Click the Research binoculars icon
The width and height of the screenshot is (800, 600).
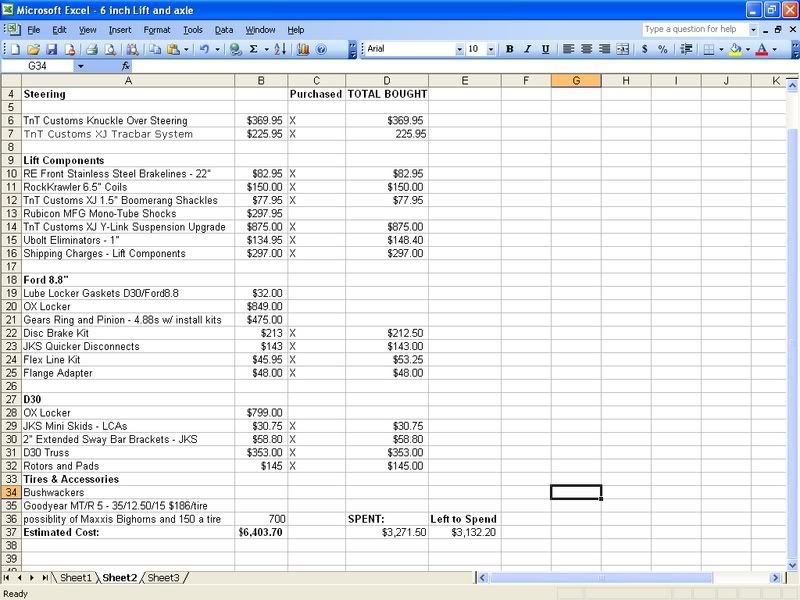pos(132,49)
